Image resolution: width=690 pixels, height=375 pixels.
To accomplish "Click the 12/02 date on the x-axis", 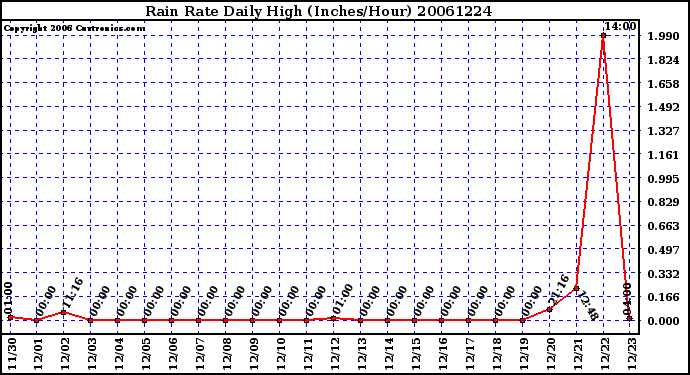I will coord(65,354).
